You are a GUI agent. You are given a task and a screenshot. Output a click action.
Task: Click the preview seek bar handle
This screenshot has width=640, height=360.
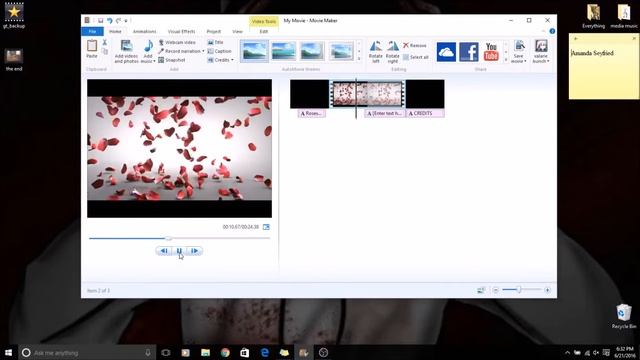[x=168, y=238]
